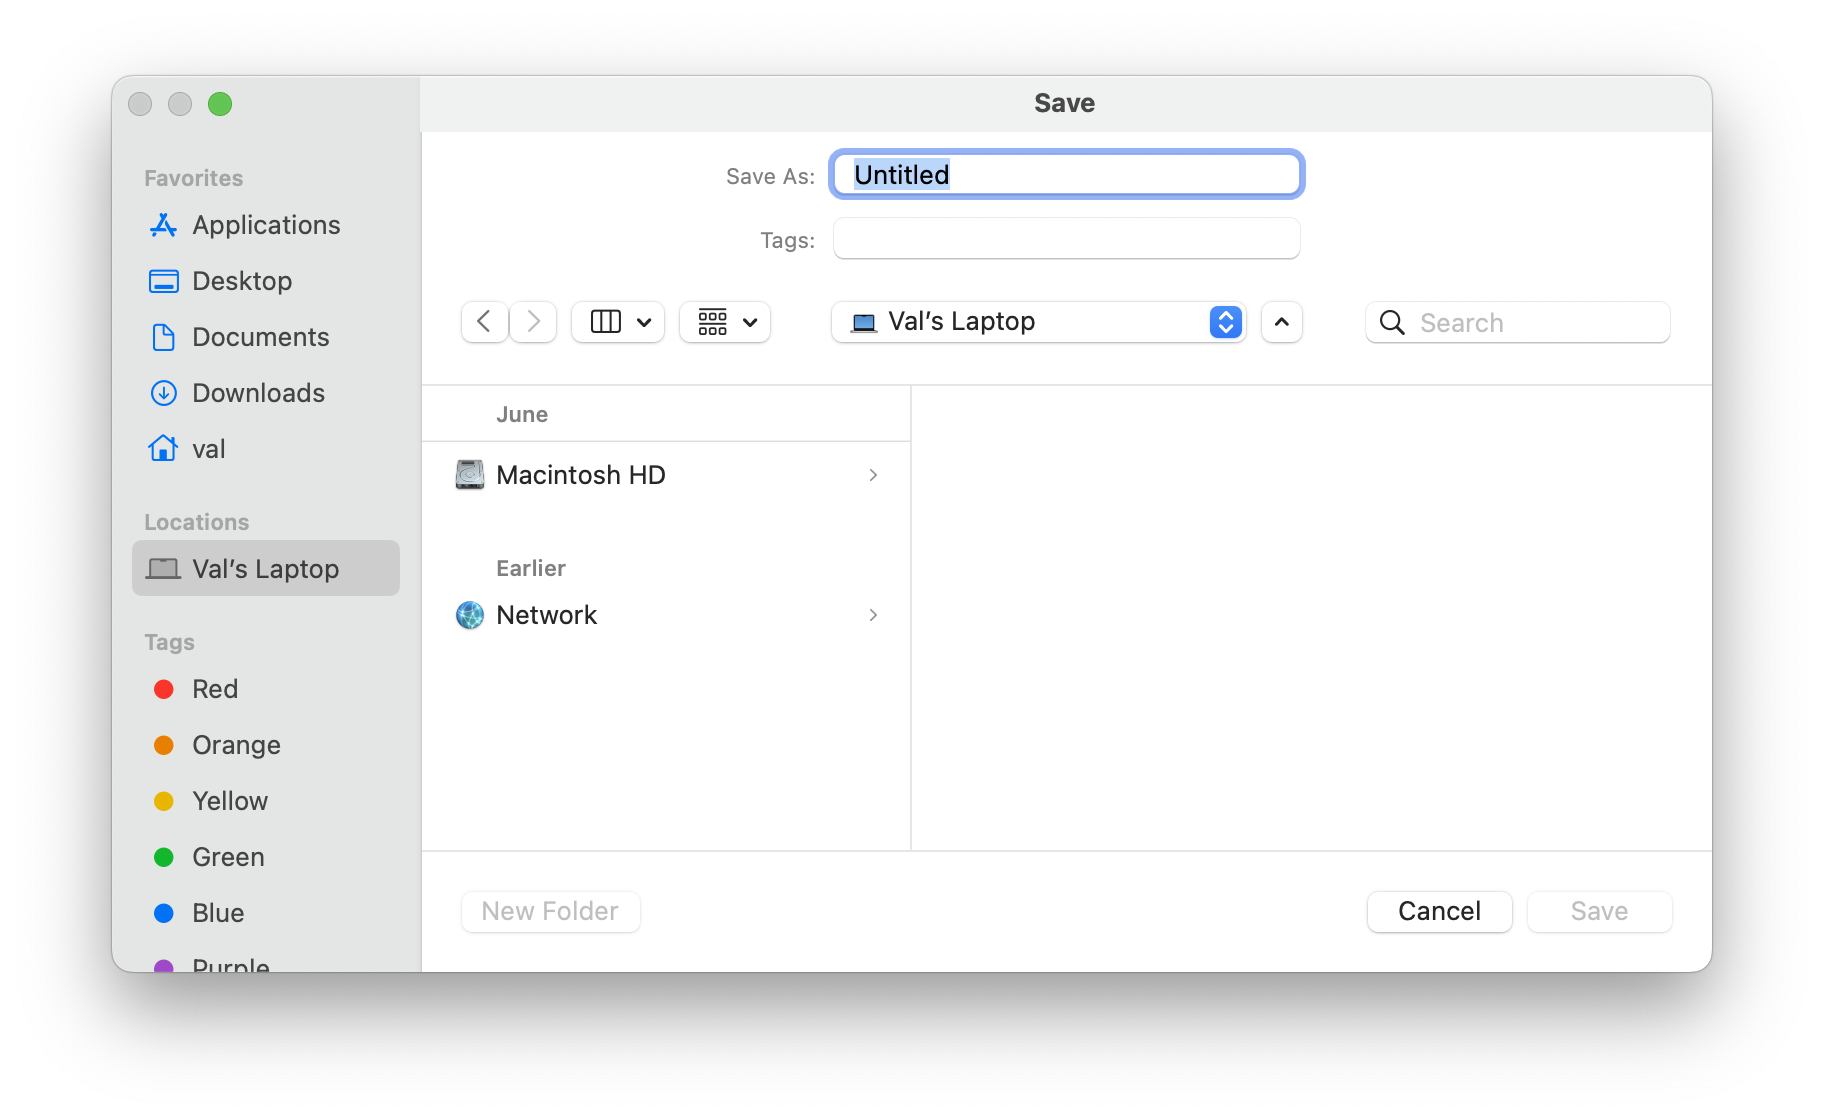Select Val's Laptop under Locations
1824x1120 pixels.
point(264,568)
